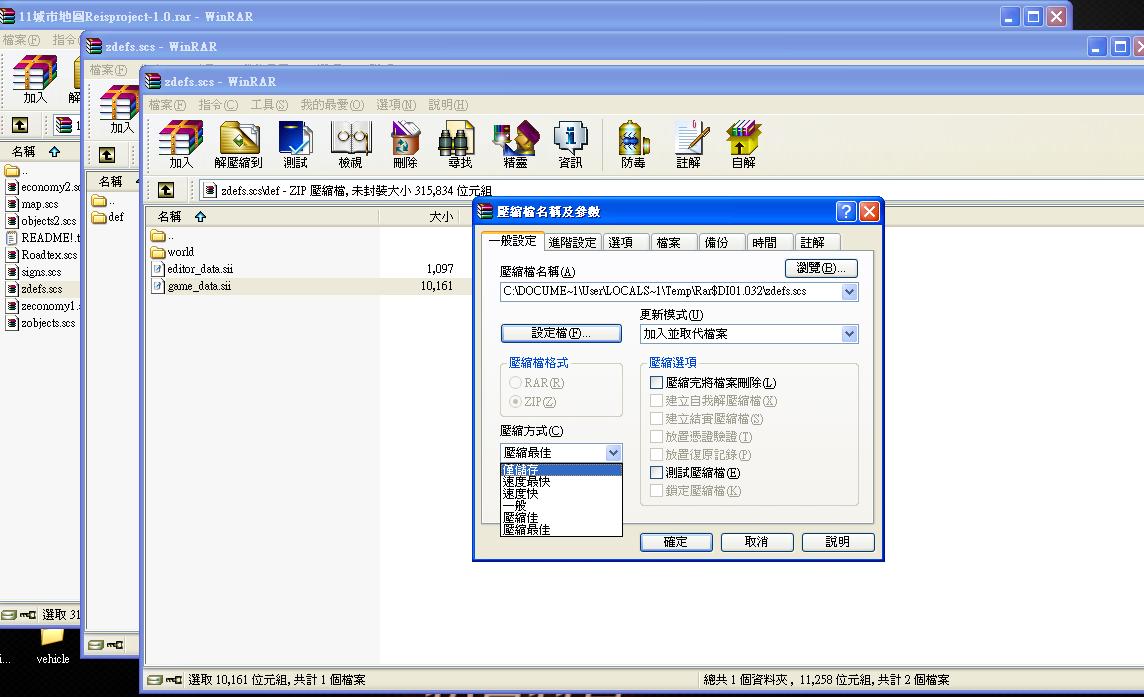The image size is (1144, 697).
Task: Click the 設定檔(F)... profiles button
Action: pos(561,333)
